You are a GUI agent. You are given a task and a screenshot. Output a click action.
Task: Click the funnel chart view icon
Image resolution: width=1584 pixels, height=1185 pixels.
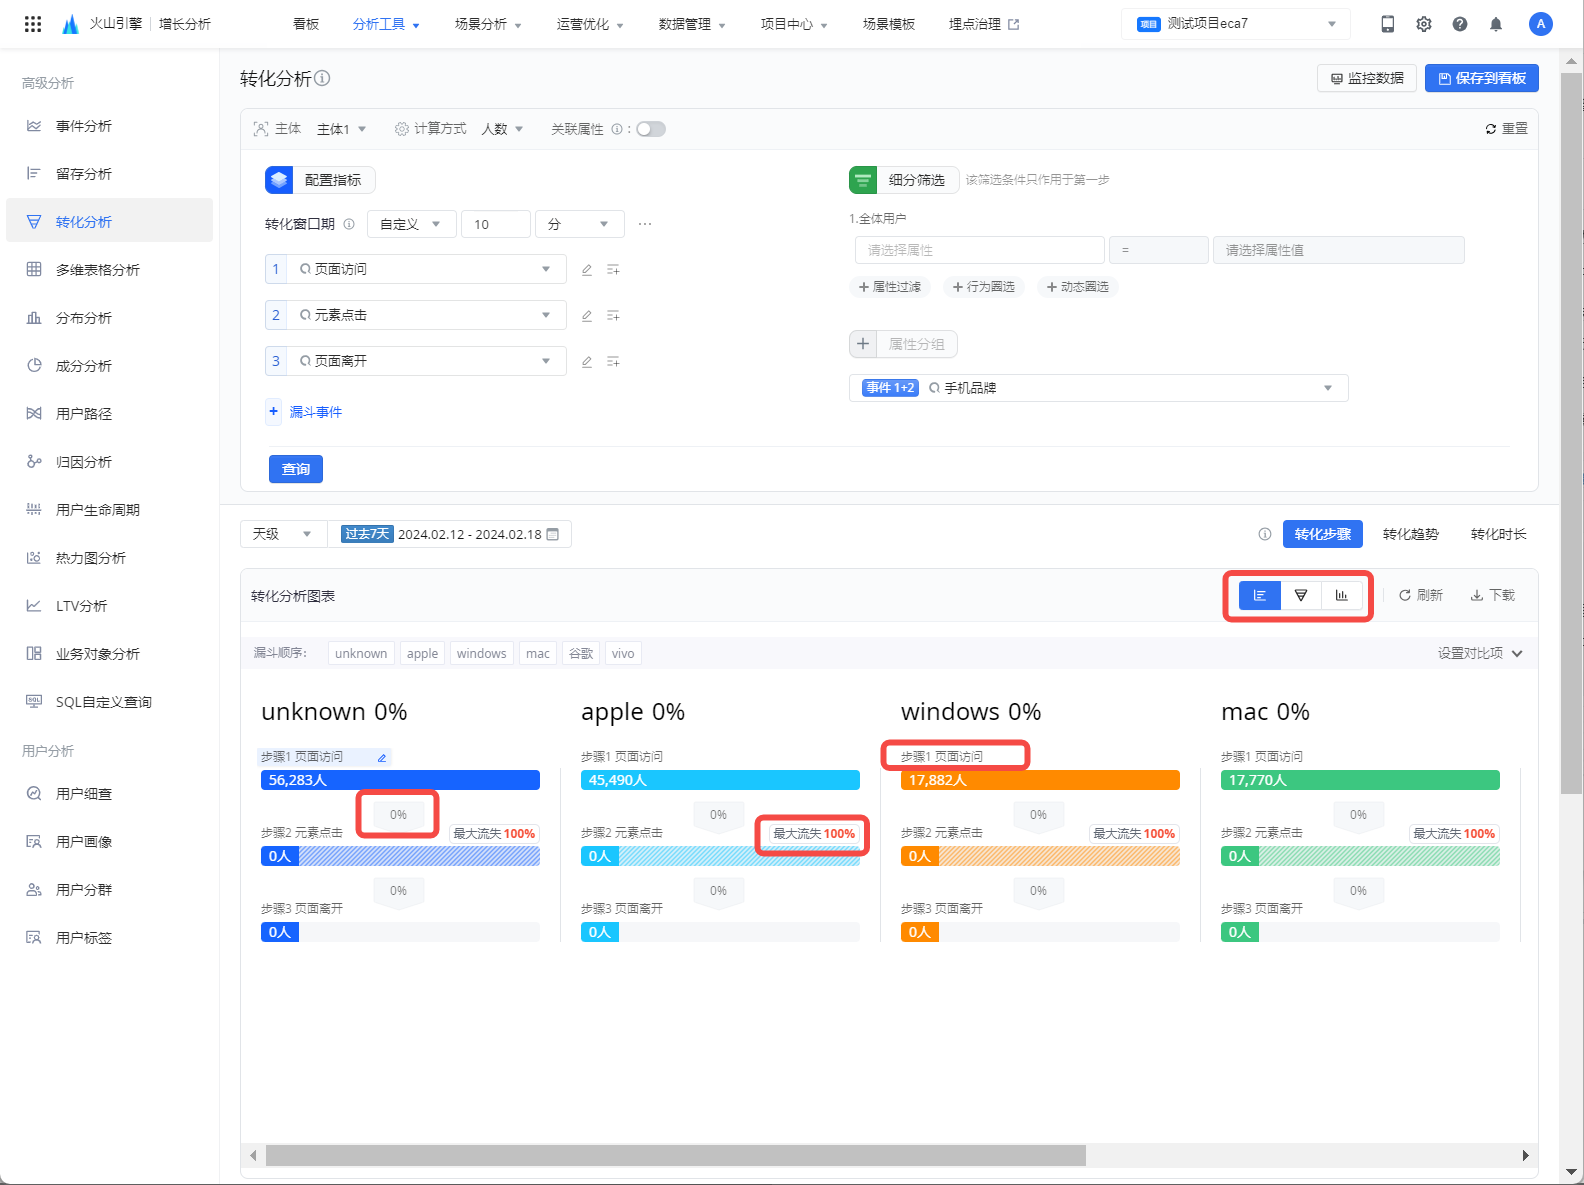1300,595
